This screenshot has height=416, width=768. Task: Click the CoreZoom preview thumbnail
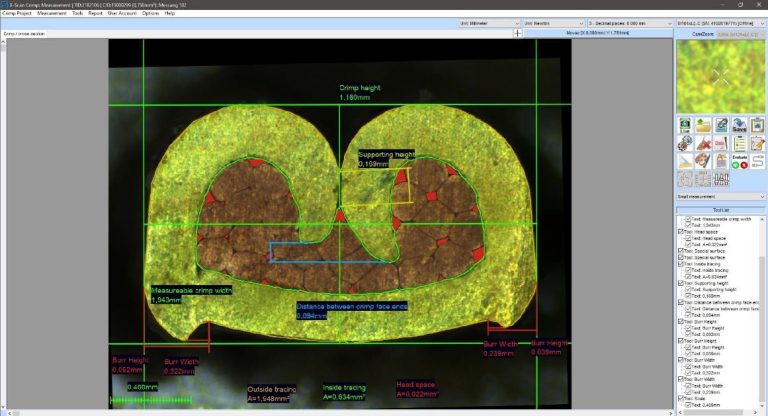(x=720, y=77)
